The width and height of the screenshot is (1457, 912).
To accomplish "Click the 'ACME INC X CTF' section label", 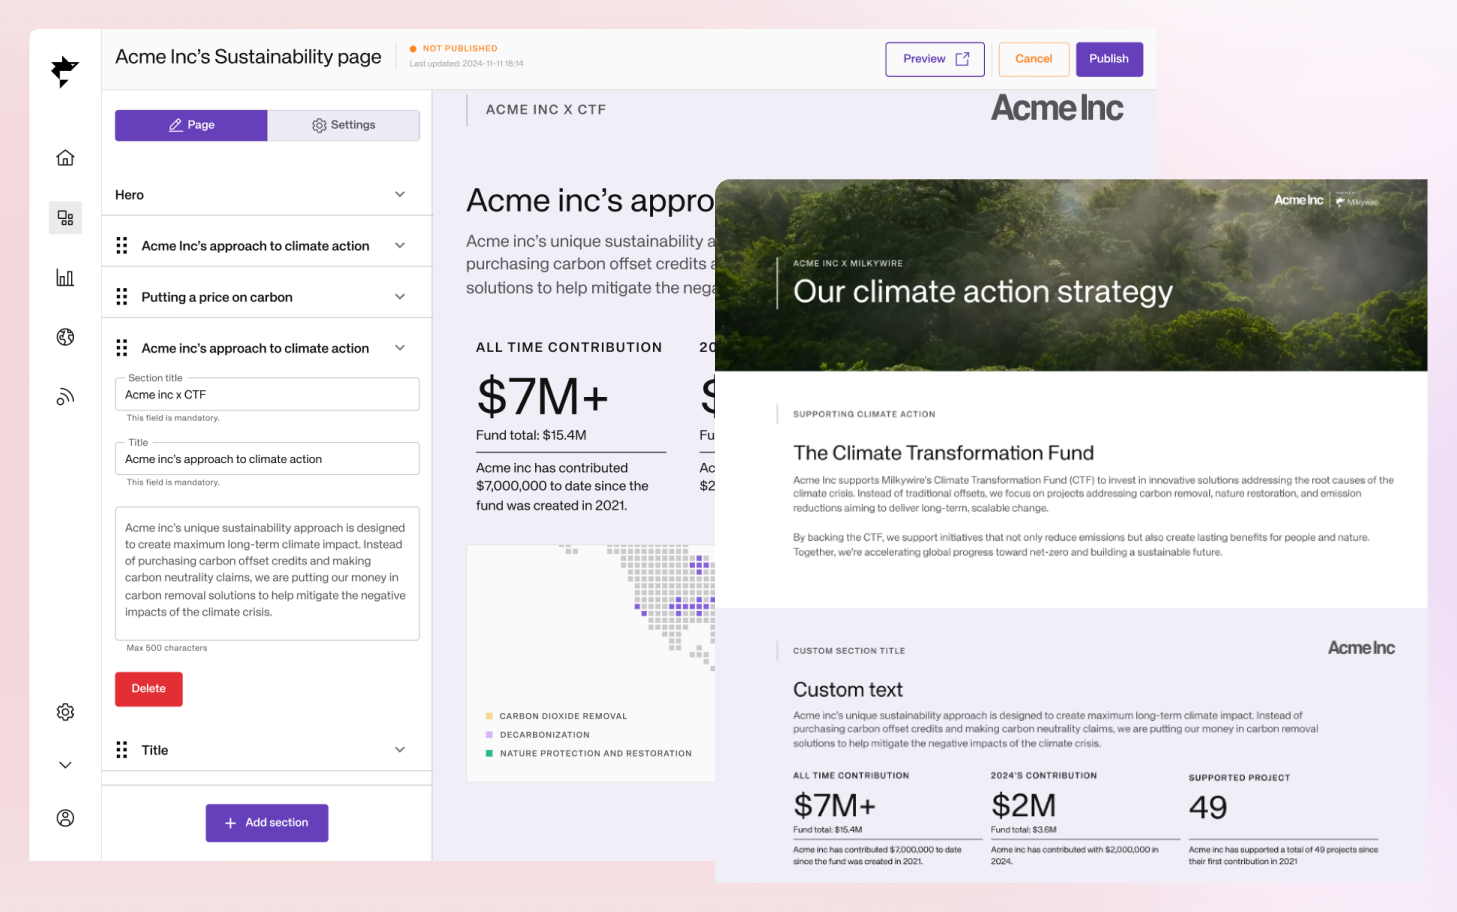I will pyautogui.click(x=546, y=110).
